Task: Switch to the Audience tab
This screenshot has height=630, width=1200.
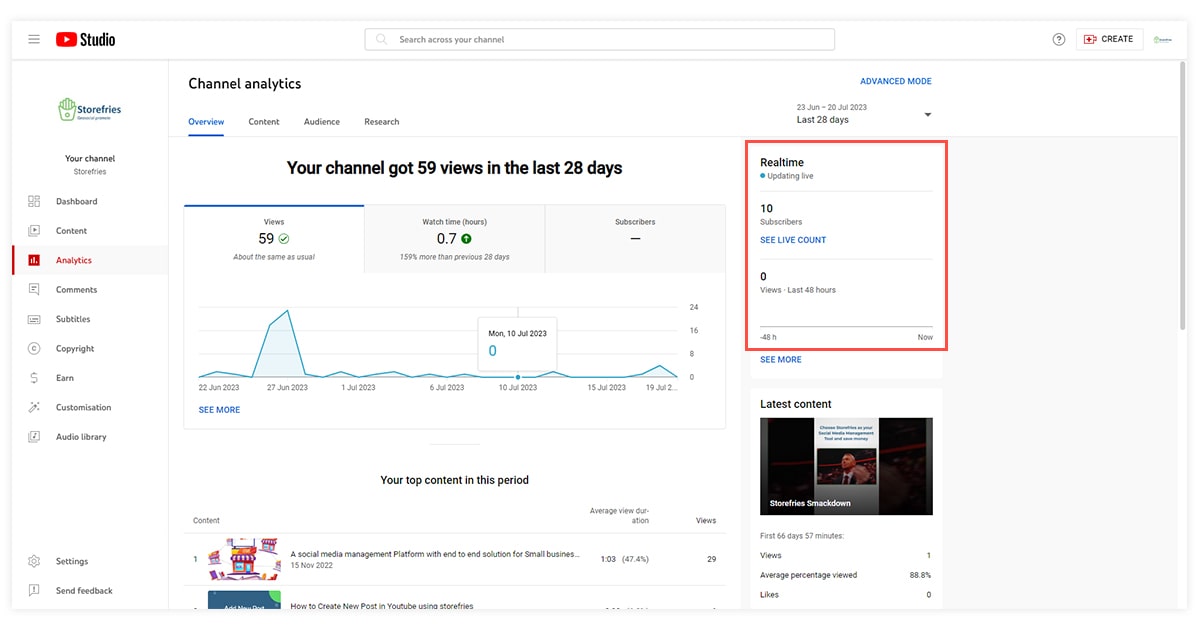Action: click(321, 122)
